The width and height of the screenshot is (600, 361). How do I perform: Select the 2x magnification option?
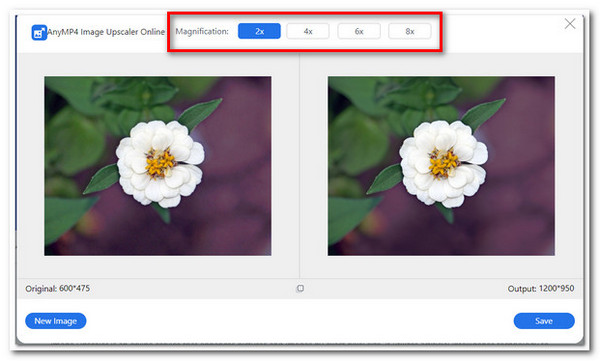(x=259, y=31)
